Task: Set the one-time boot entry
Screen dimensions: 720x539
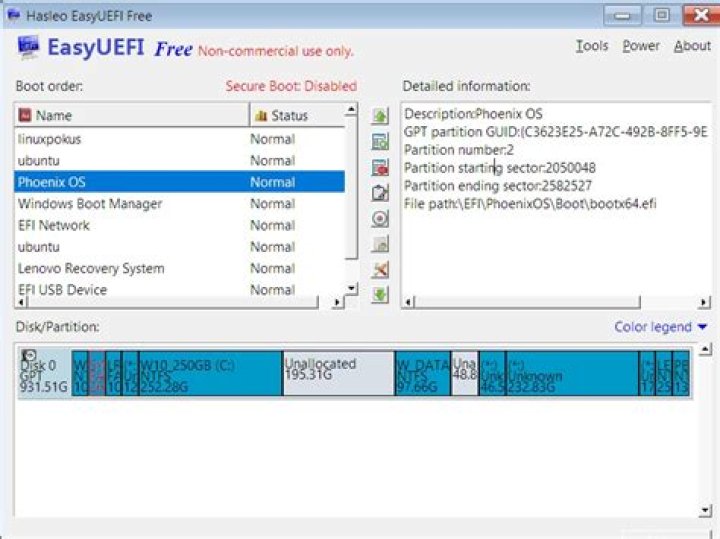Action: point(380,219)
